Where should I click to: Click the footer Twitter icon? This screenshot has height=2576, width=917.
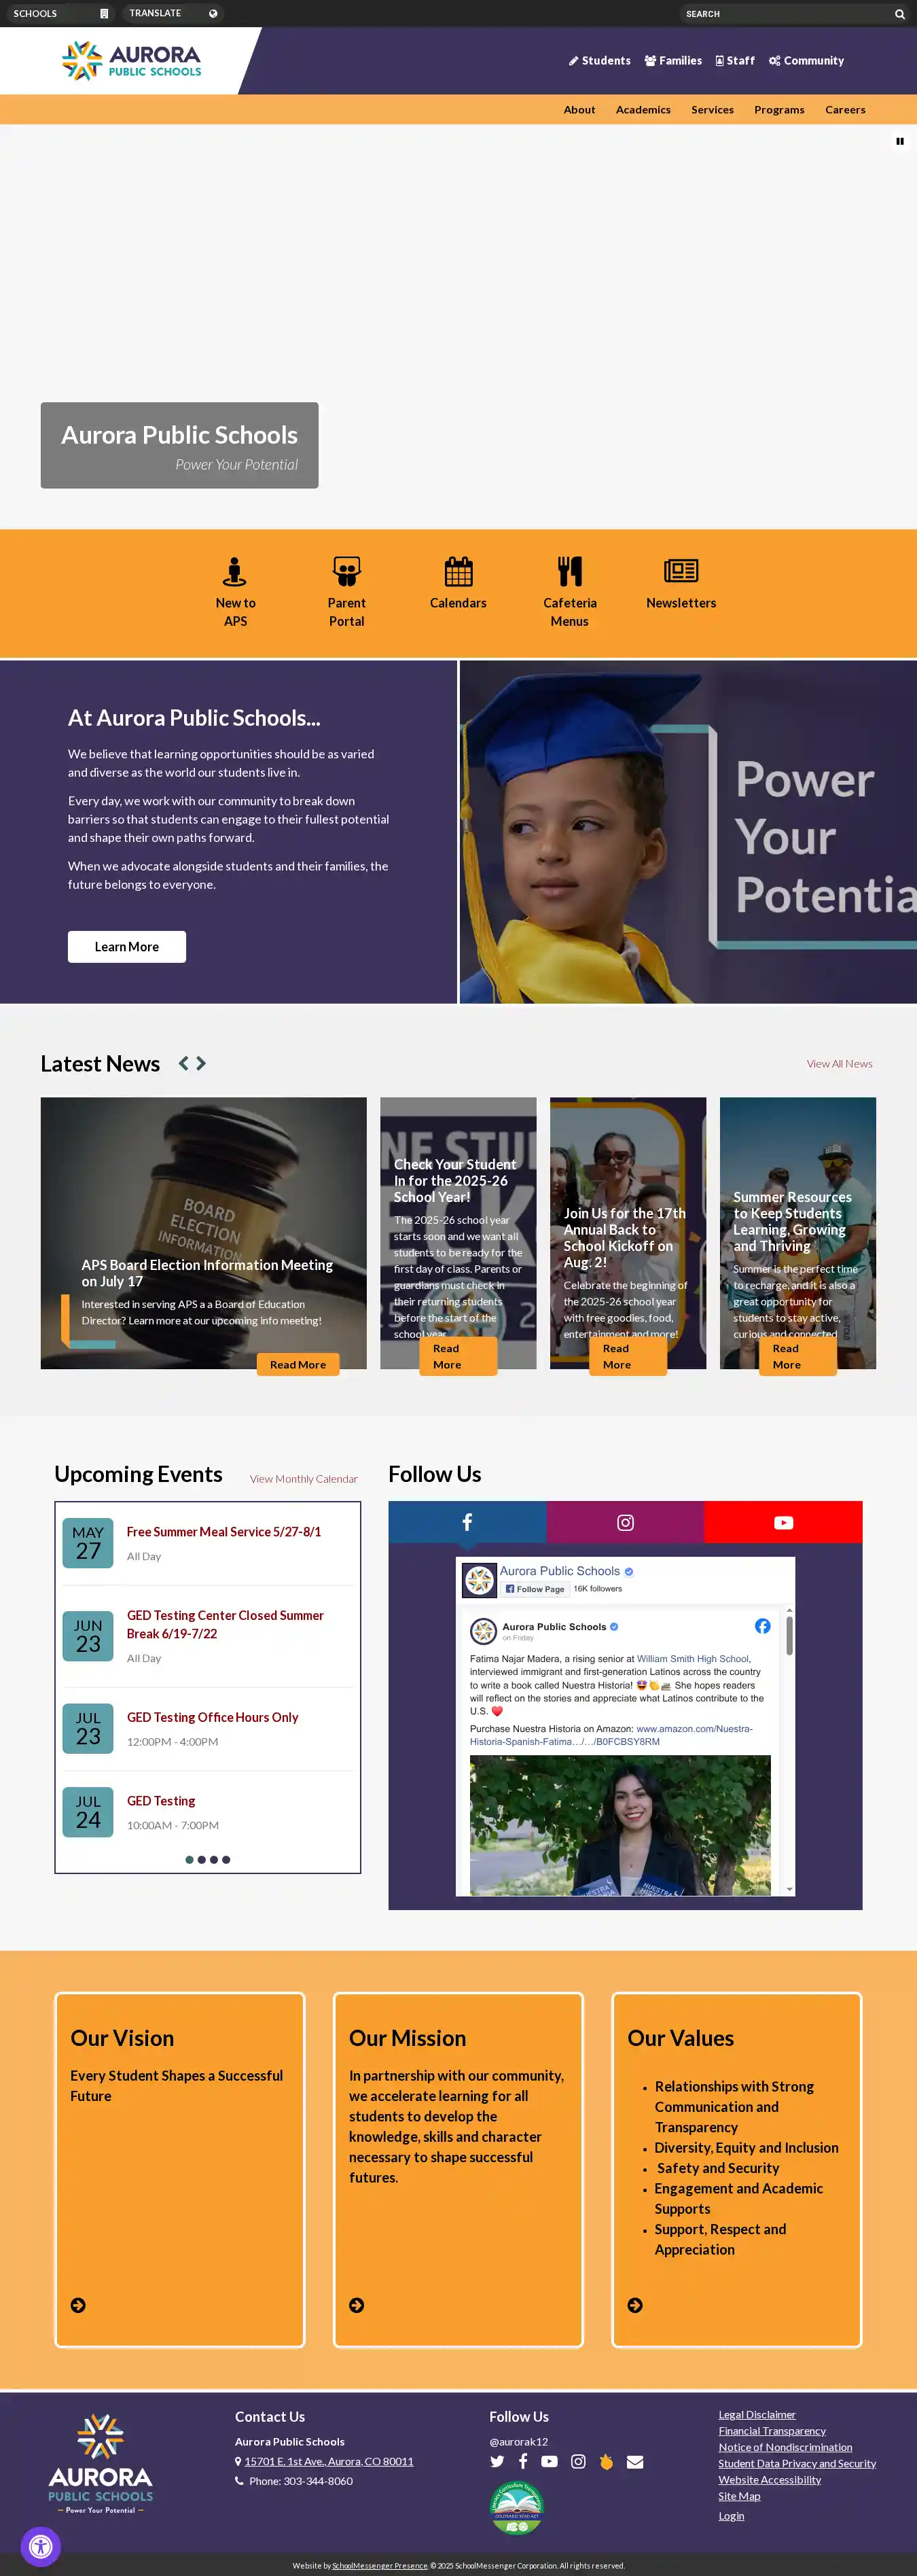point(497,2461)
